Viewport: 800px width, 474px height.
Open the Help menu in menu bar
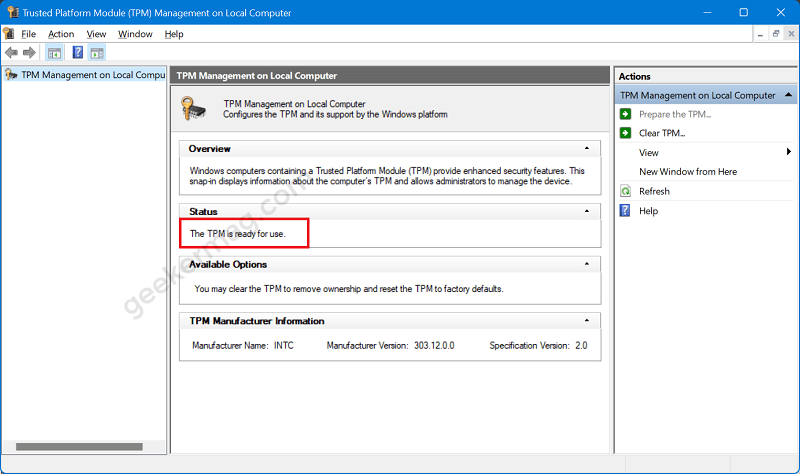[x=174, y=34]
